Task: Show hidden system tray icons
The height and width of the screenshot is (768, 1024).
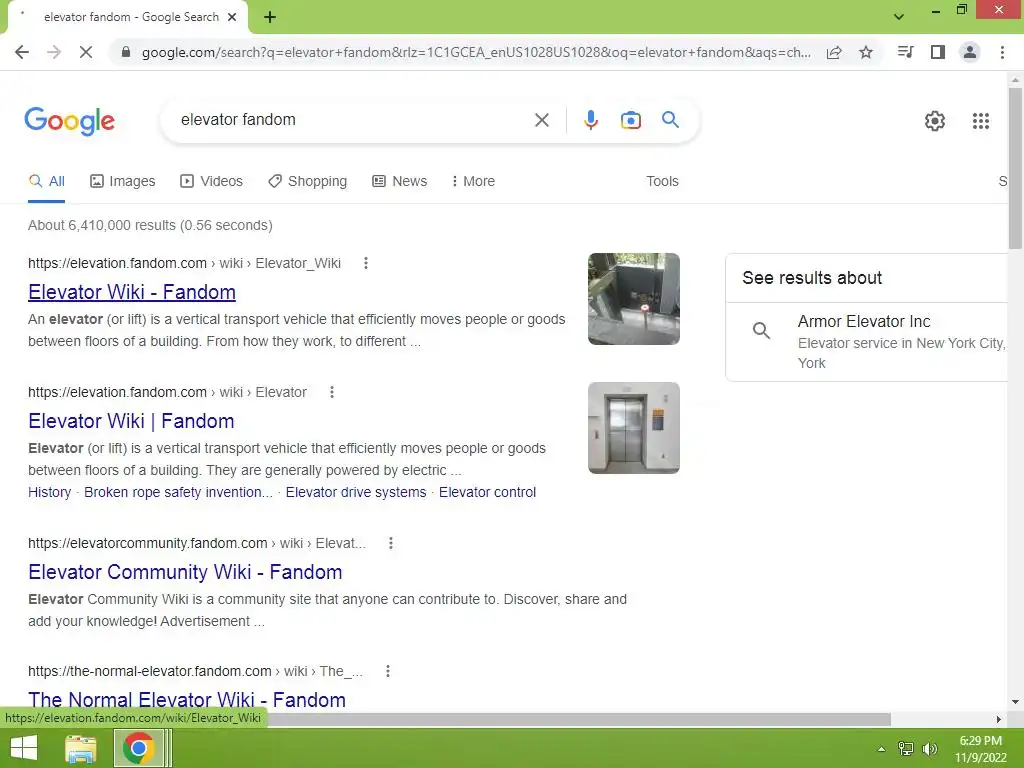Action: pyautogui.click(x=881, y=749)
